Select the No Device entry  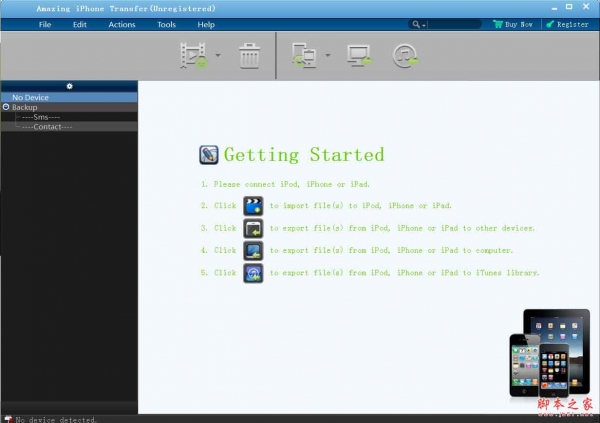(x=69, y=97)
